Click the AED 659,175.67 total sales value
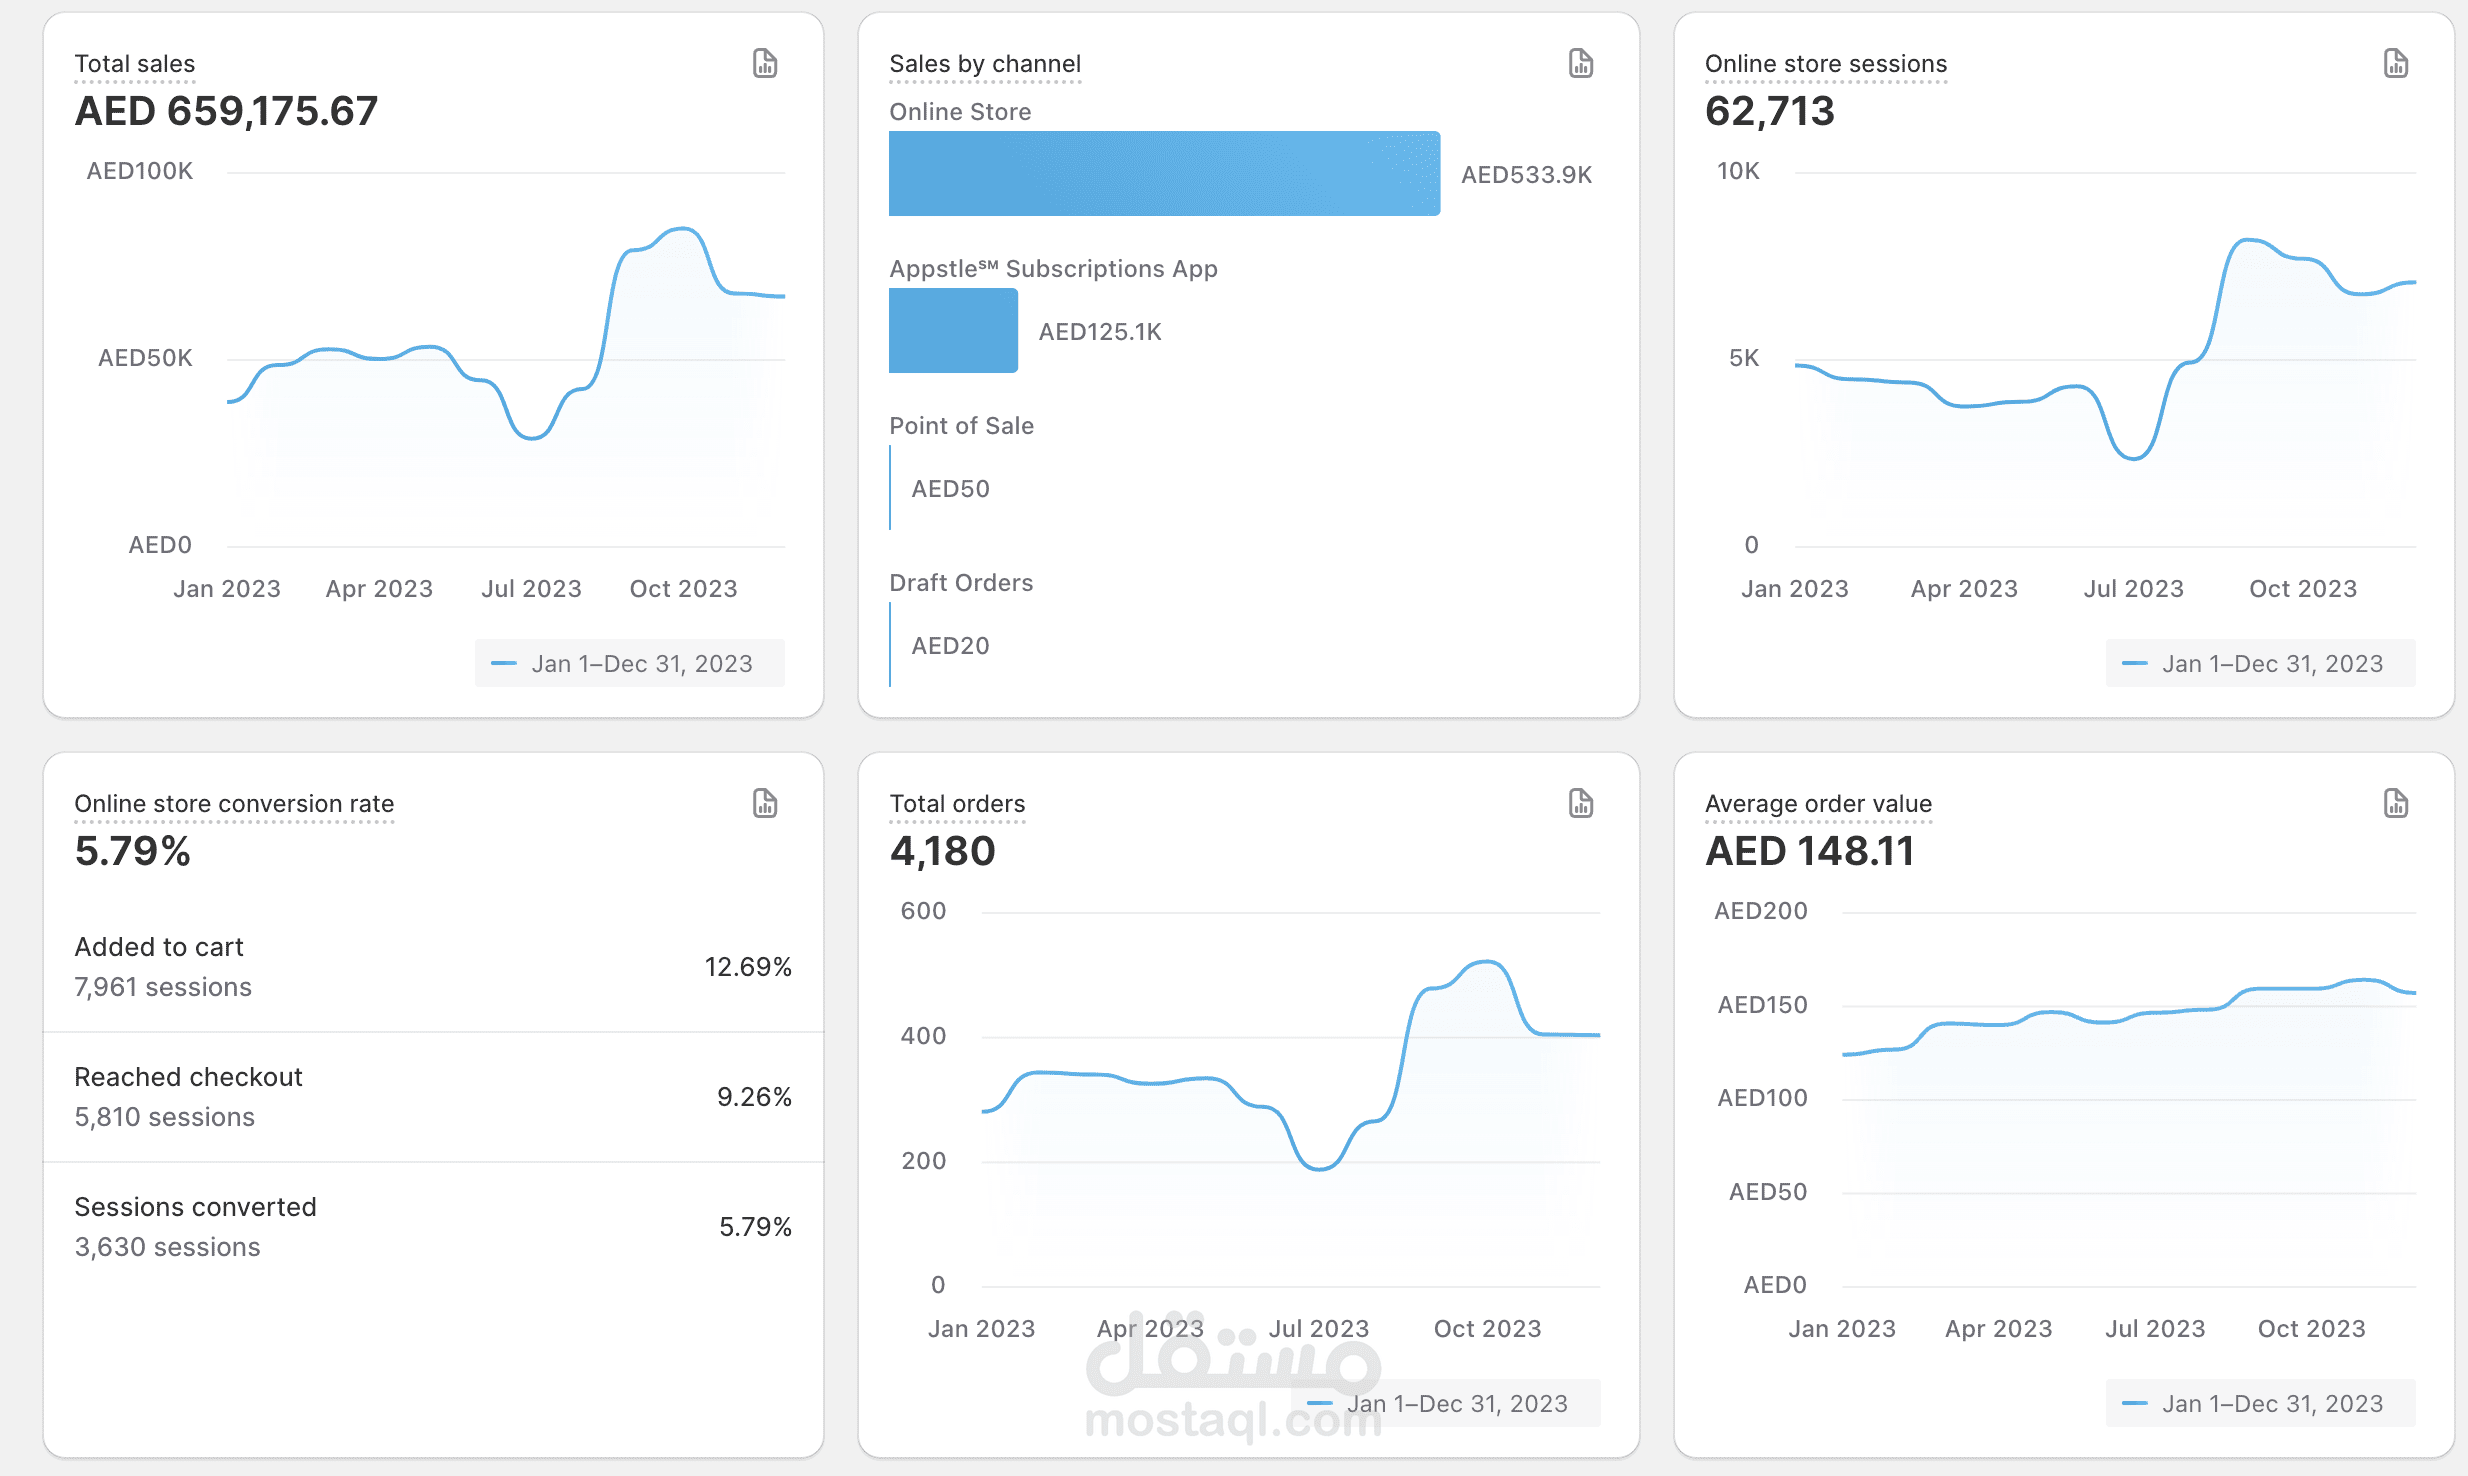Image resolution: width=2468 pixels, height=1476 pixels. point(226,111)
